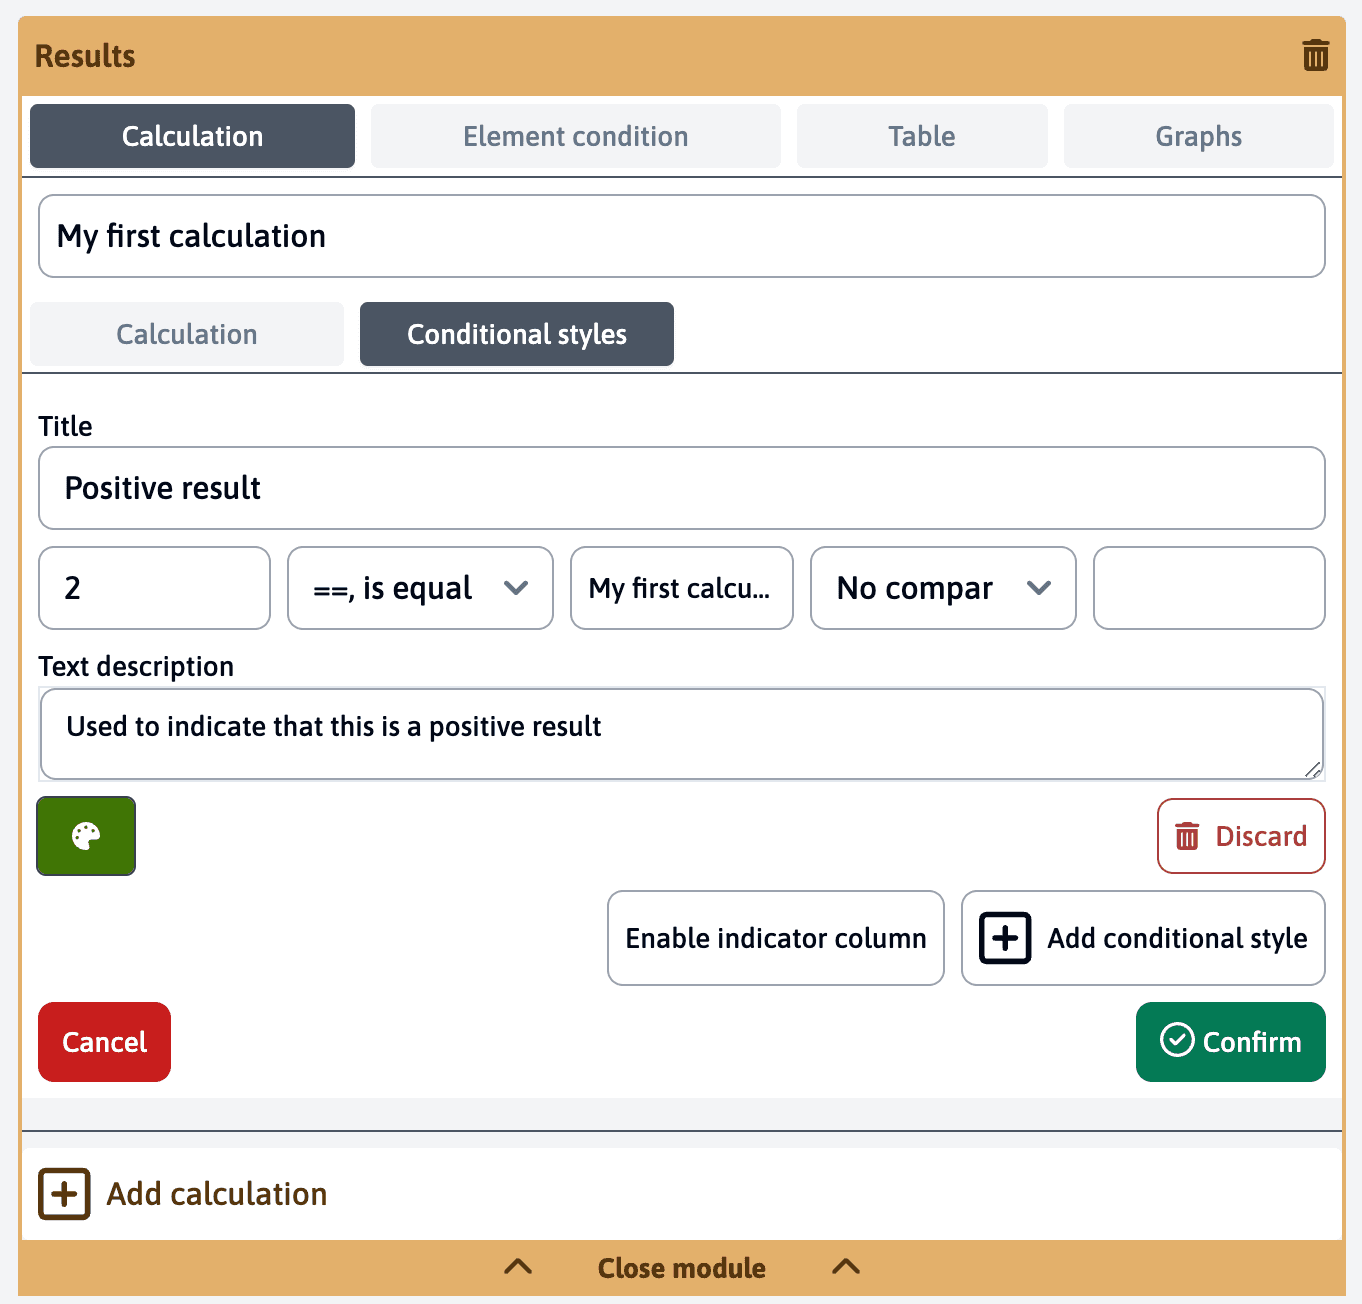Screen dimensions: 1362x1304
Task: Click the plus icon beside Add calculation
Action: click(x=64, y=1194)
